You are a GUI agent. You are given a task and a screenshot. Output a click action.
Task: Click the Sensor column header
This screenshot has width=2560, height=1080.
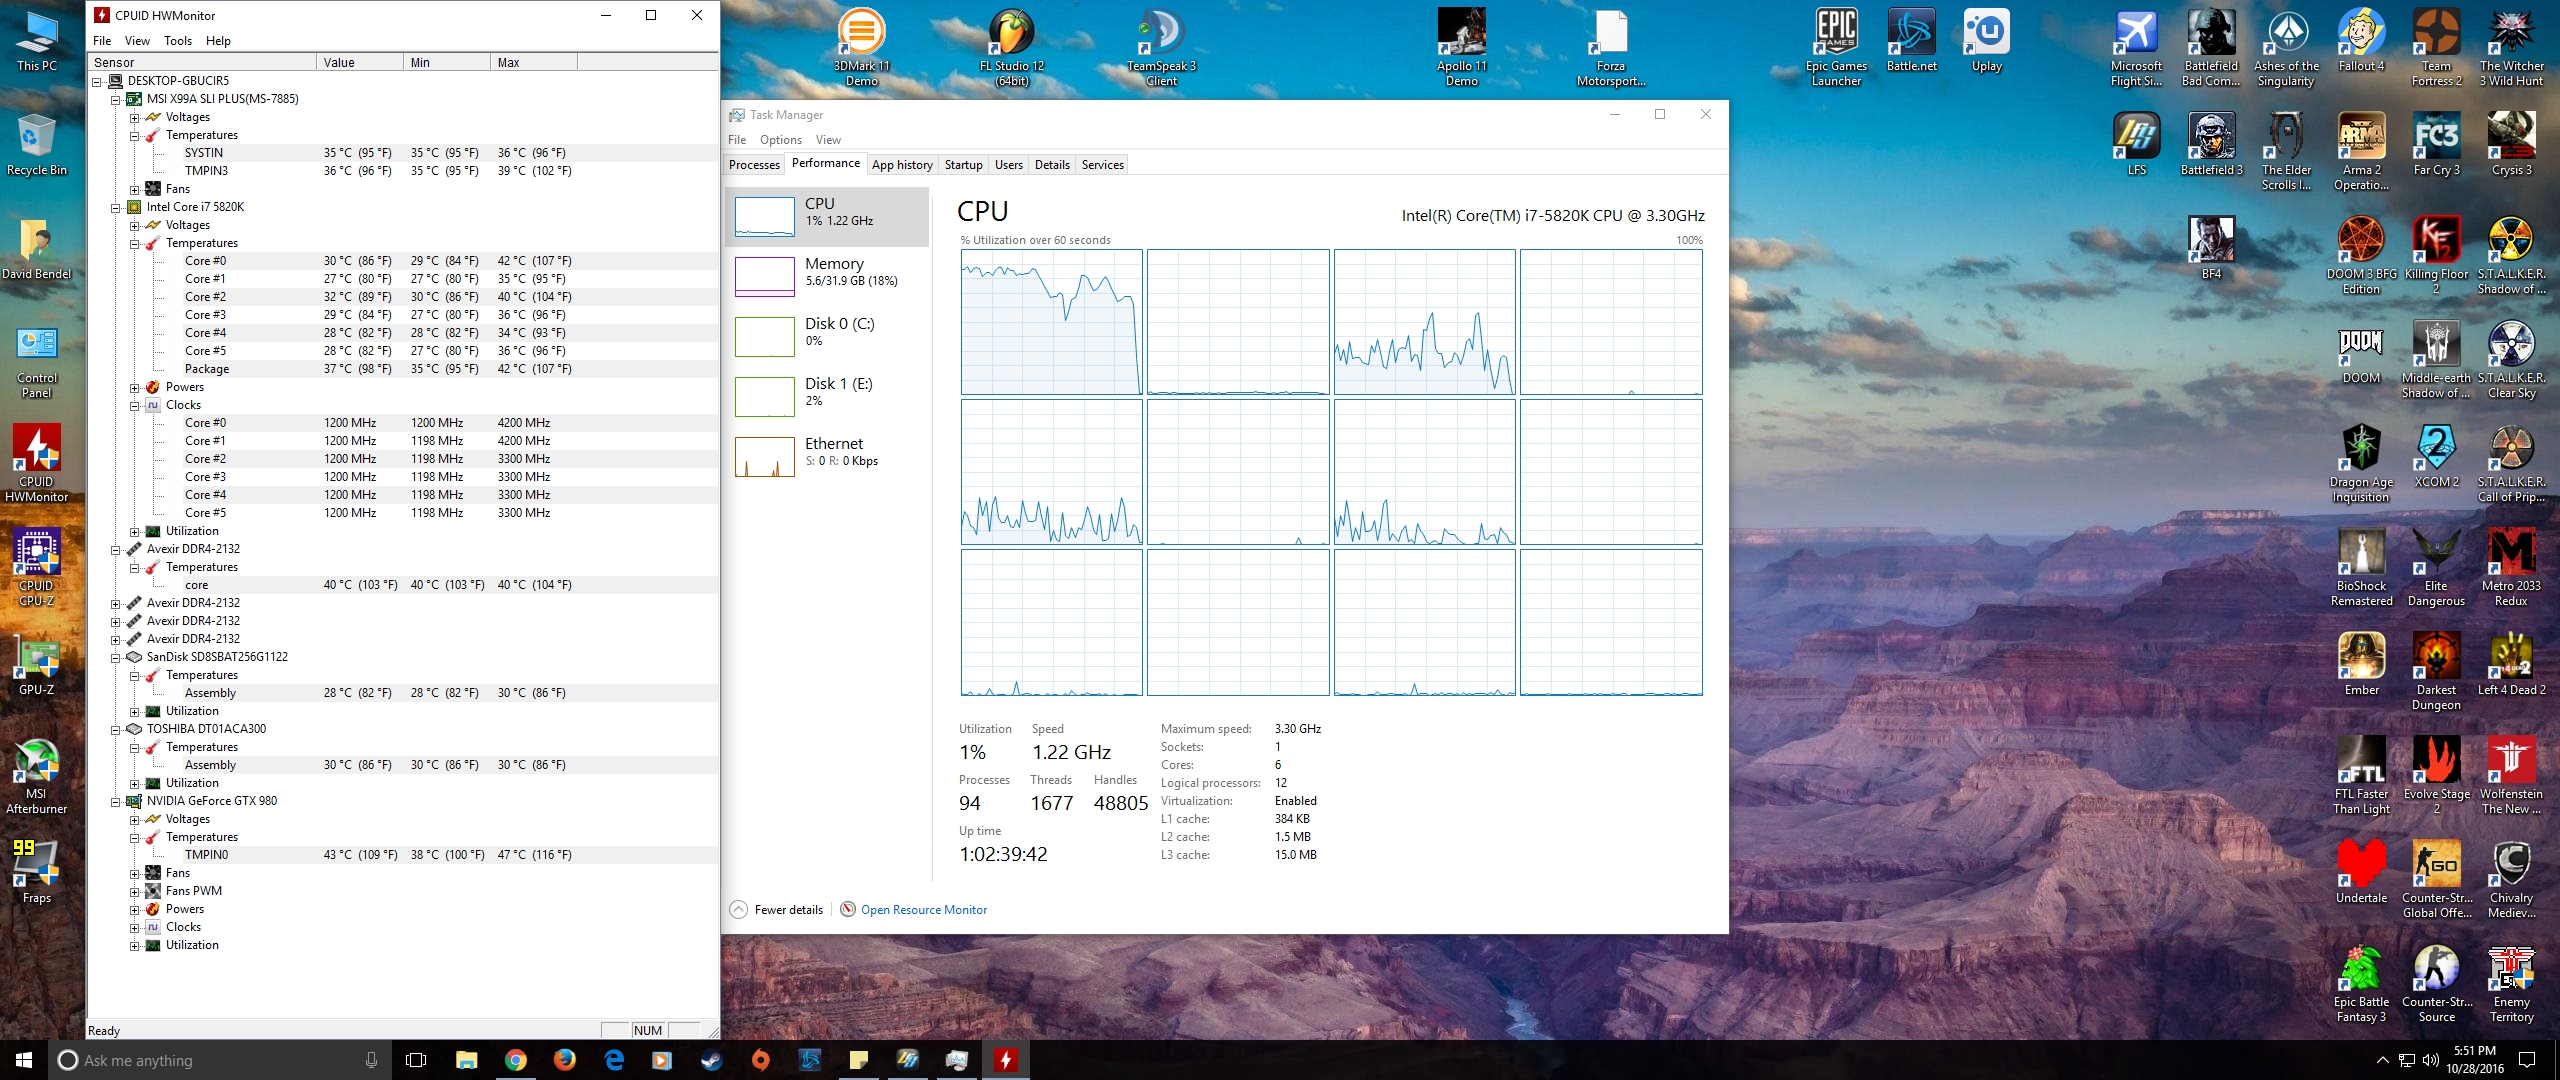tap(202, 62)
